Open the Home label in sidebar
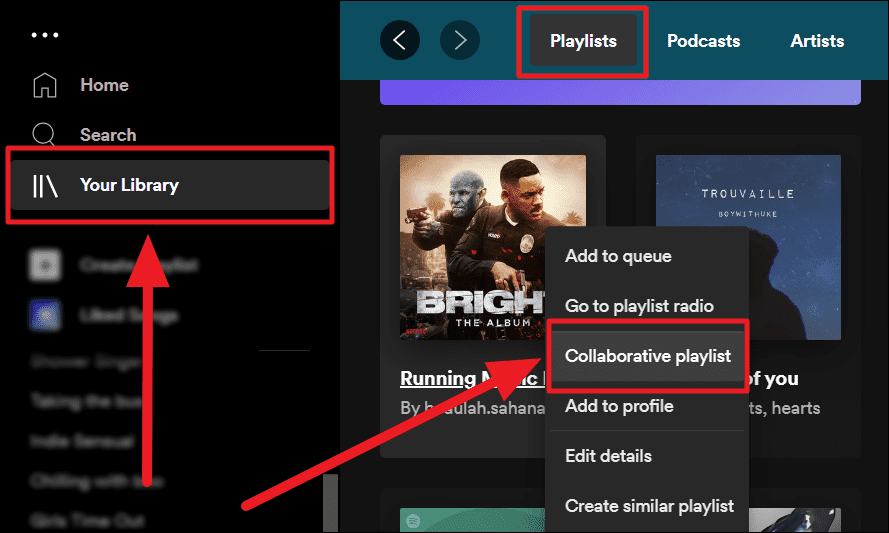The image size is (889, 533). pos(104,85)
